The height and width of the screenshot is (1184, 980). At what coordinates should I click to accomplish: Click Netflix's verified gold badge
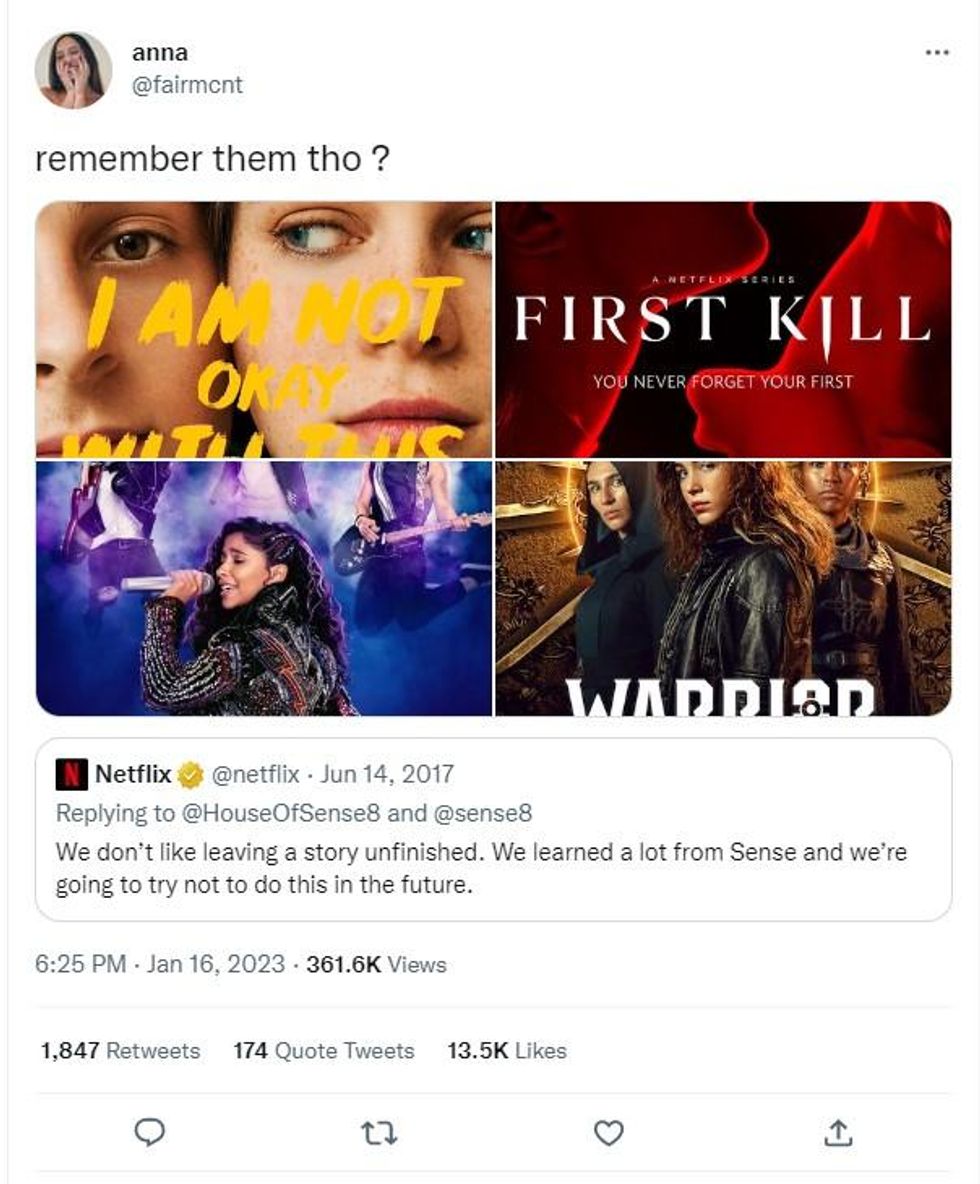pyautogui.click(x=190, y=774)
